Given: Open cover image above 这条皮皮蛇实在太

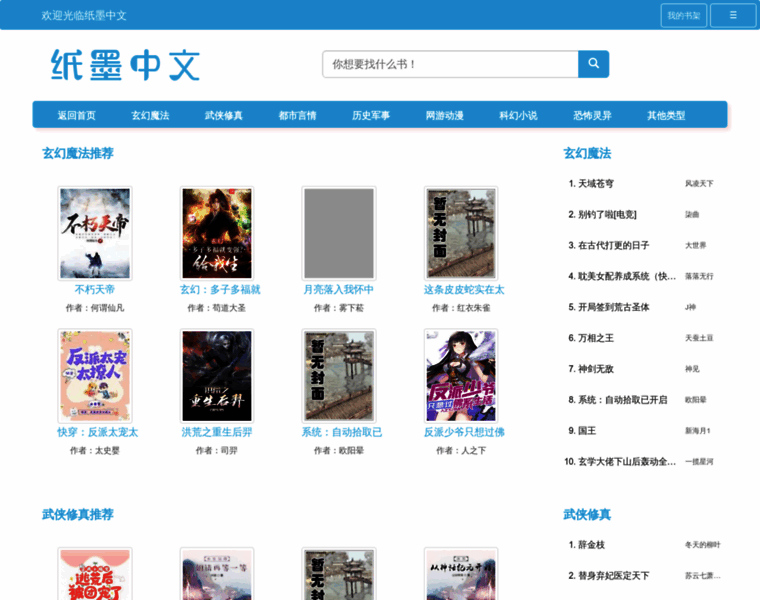Looking at the screenshot, I should pos(461,233).
